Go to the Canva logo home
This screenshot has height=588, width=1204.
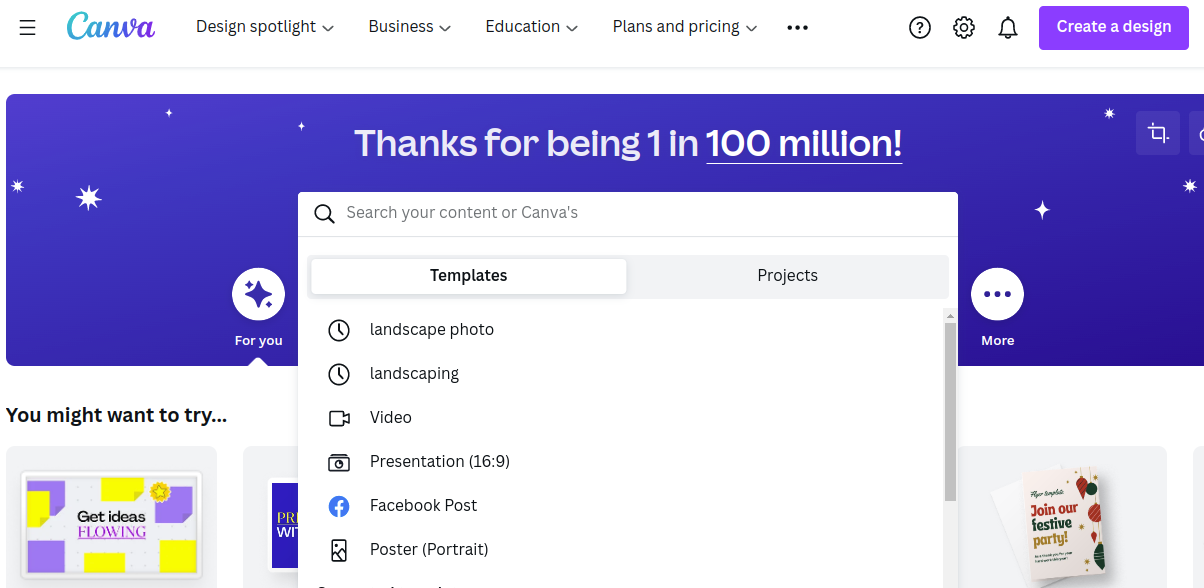pos(110,27)
